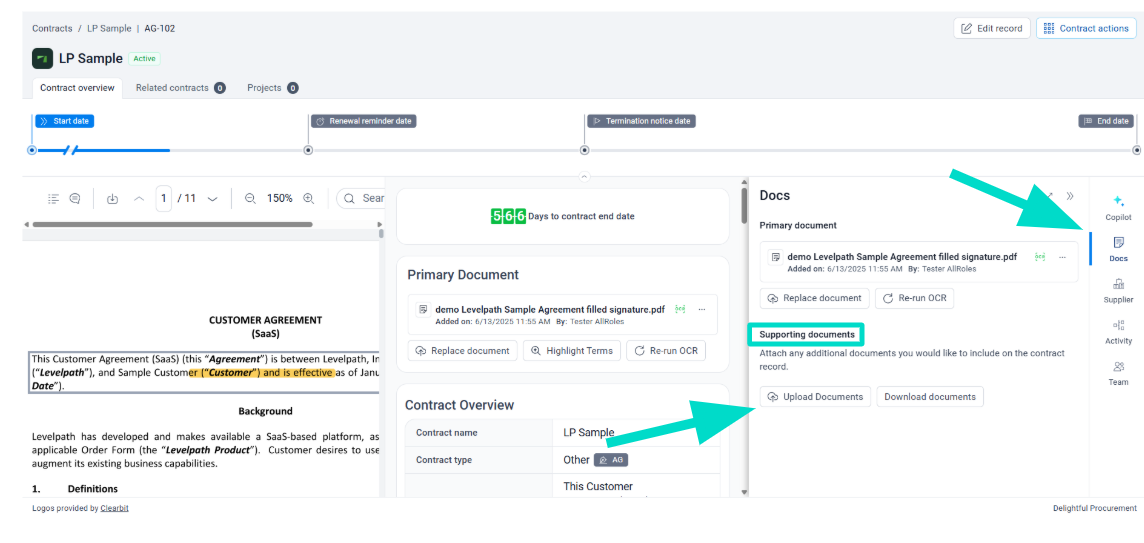Click the Upload Documents button
This screenshot has width=1144, height=543.
pos(815,397)
